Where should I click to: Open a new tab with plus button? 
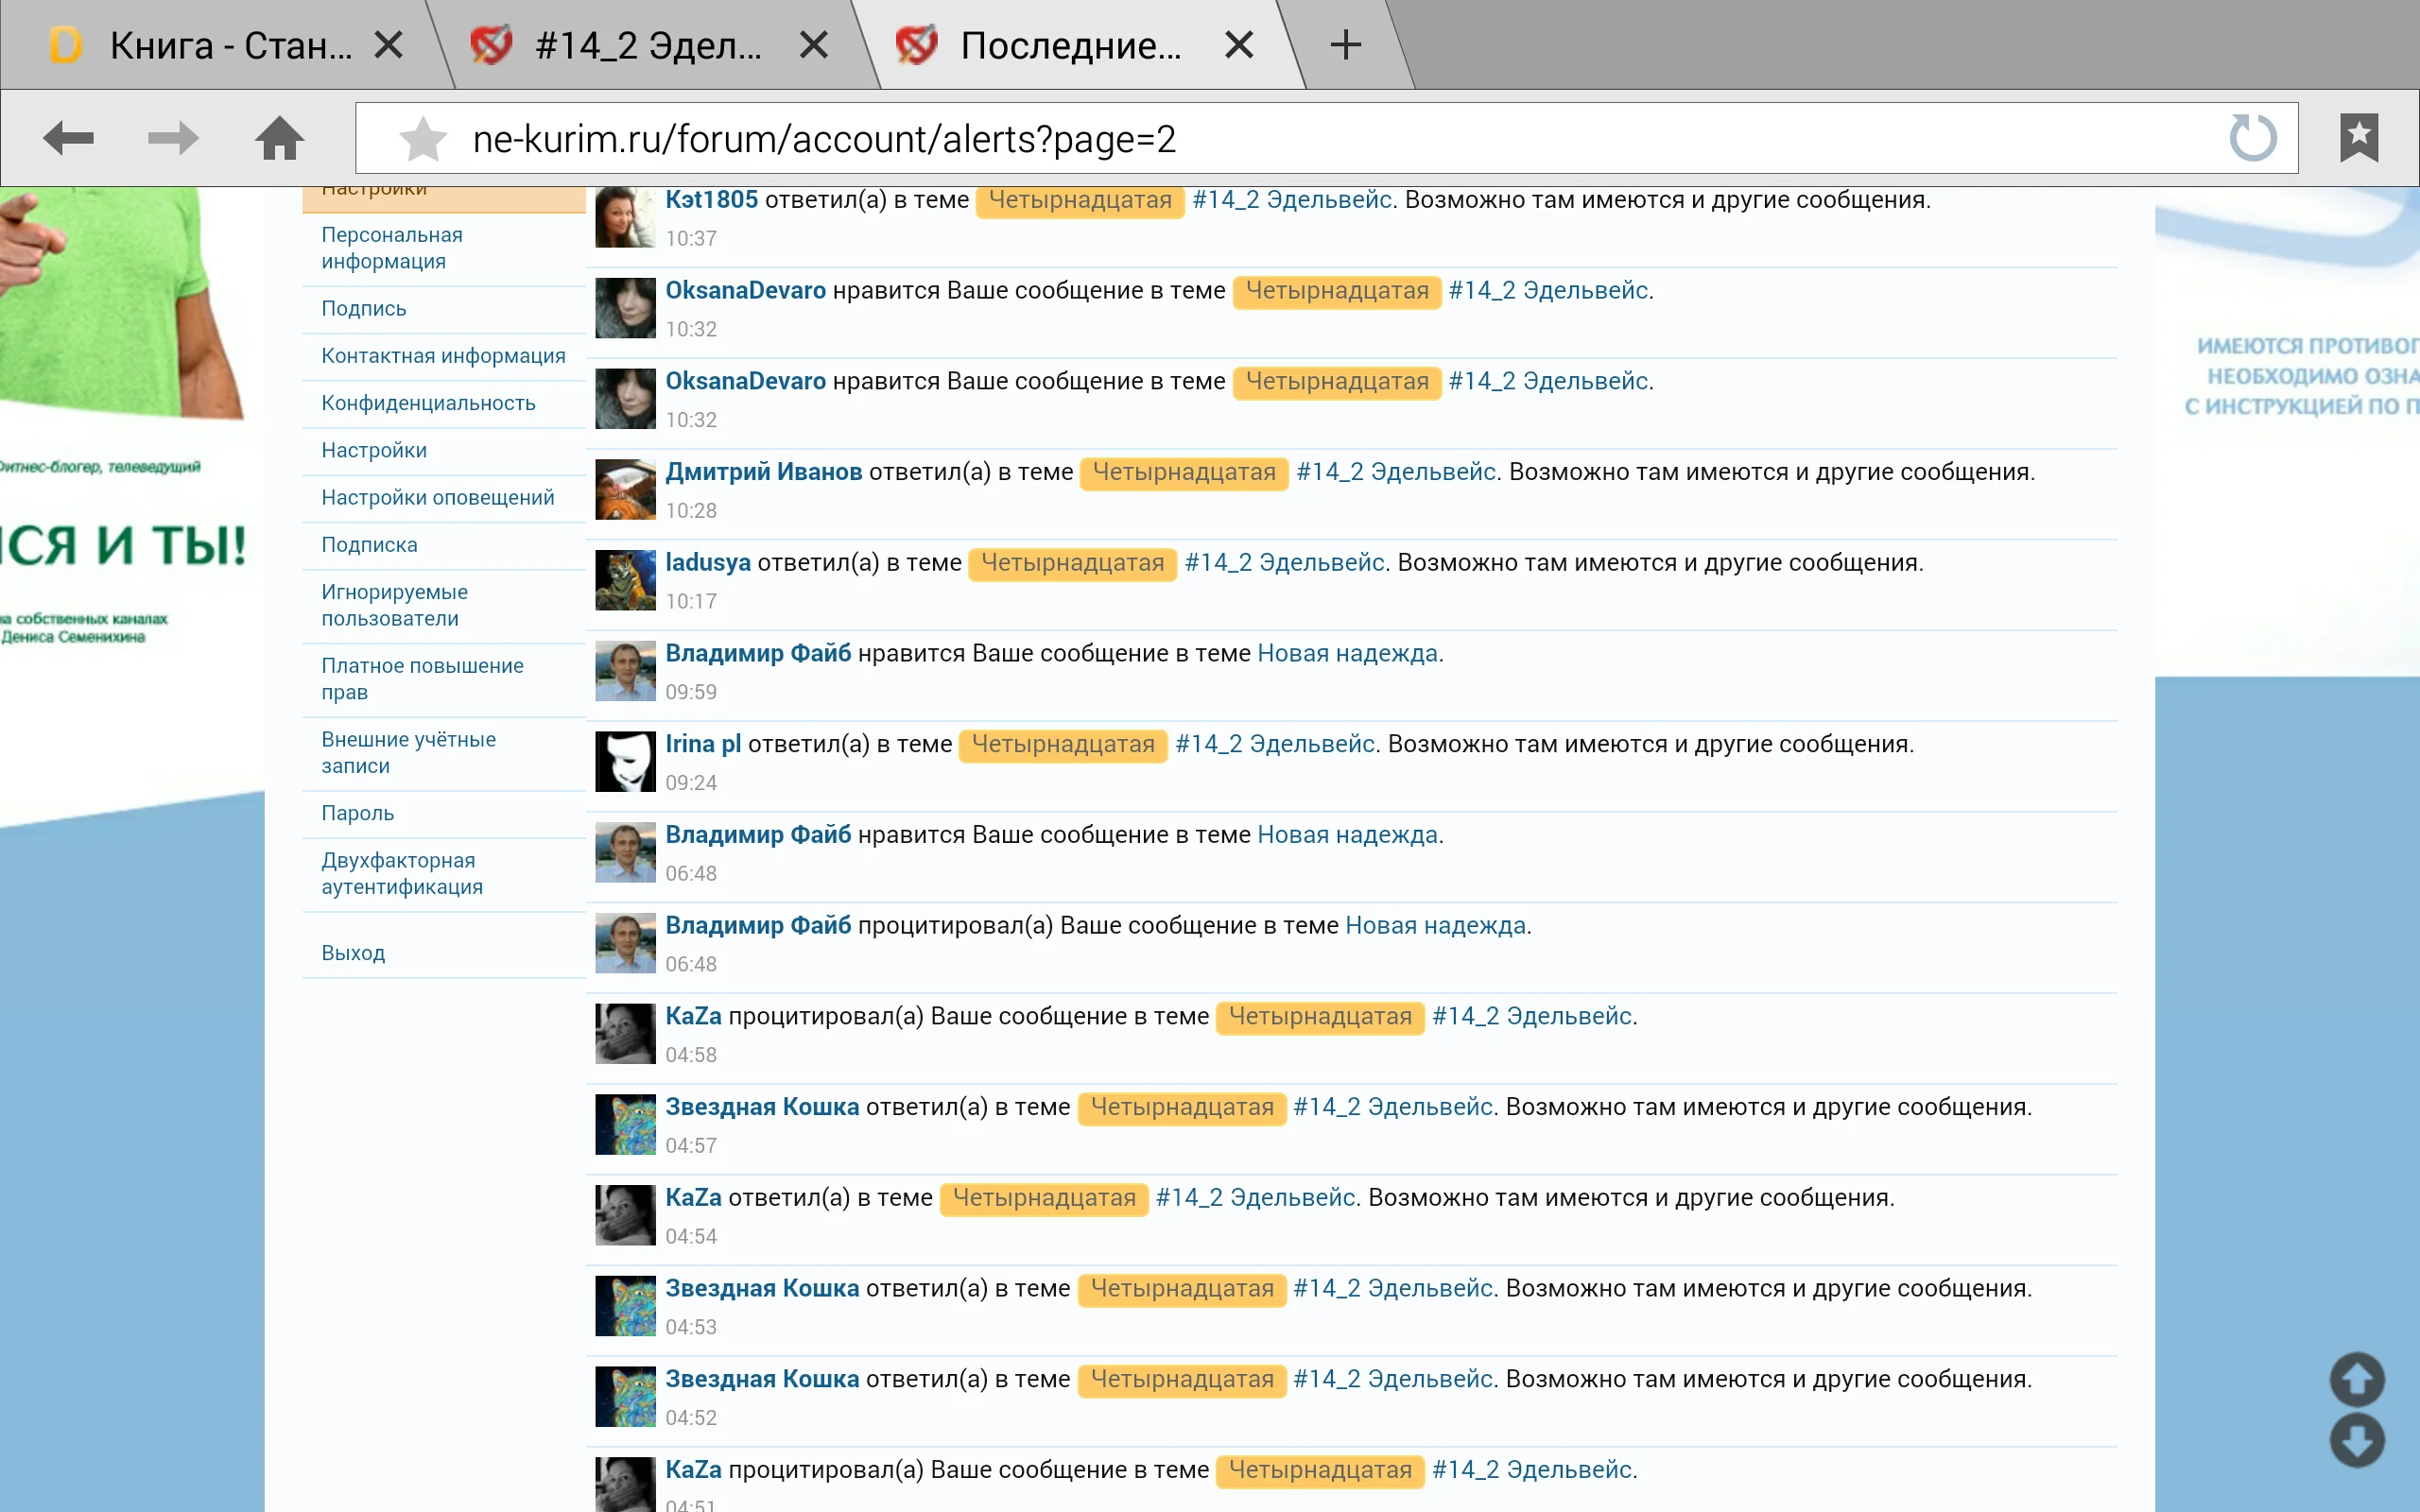pos(1345,45)
